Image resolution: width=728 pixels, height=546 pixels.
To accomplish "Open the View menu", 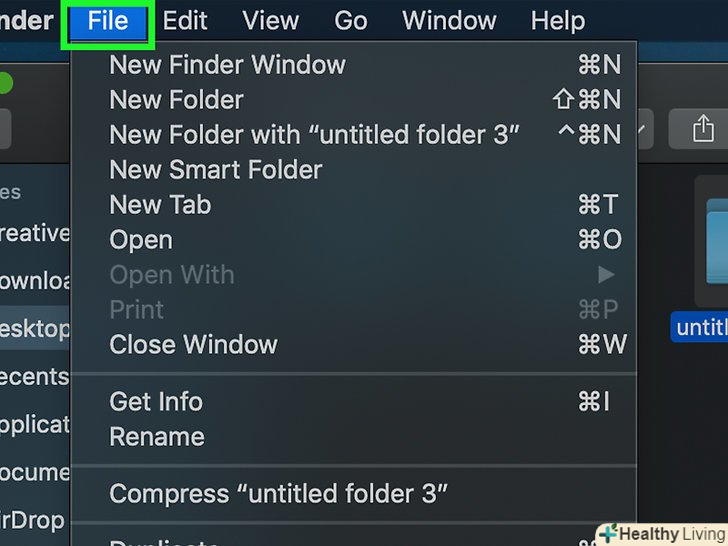I will pos(270,20).
